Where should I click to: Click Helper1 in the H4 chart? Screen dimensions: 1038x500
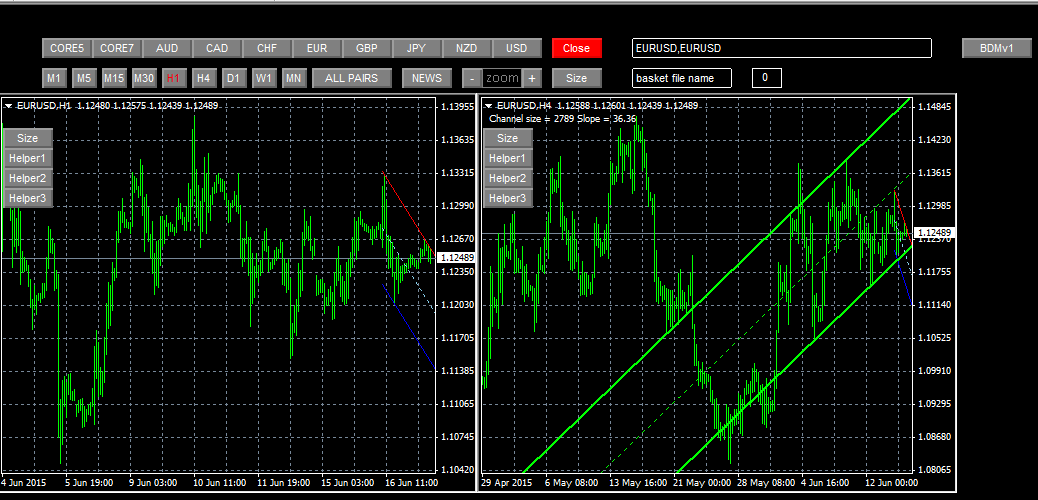(508, 158)
